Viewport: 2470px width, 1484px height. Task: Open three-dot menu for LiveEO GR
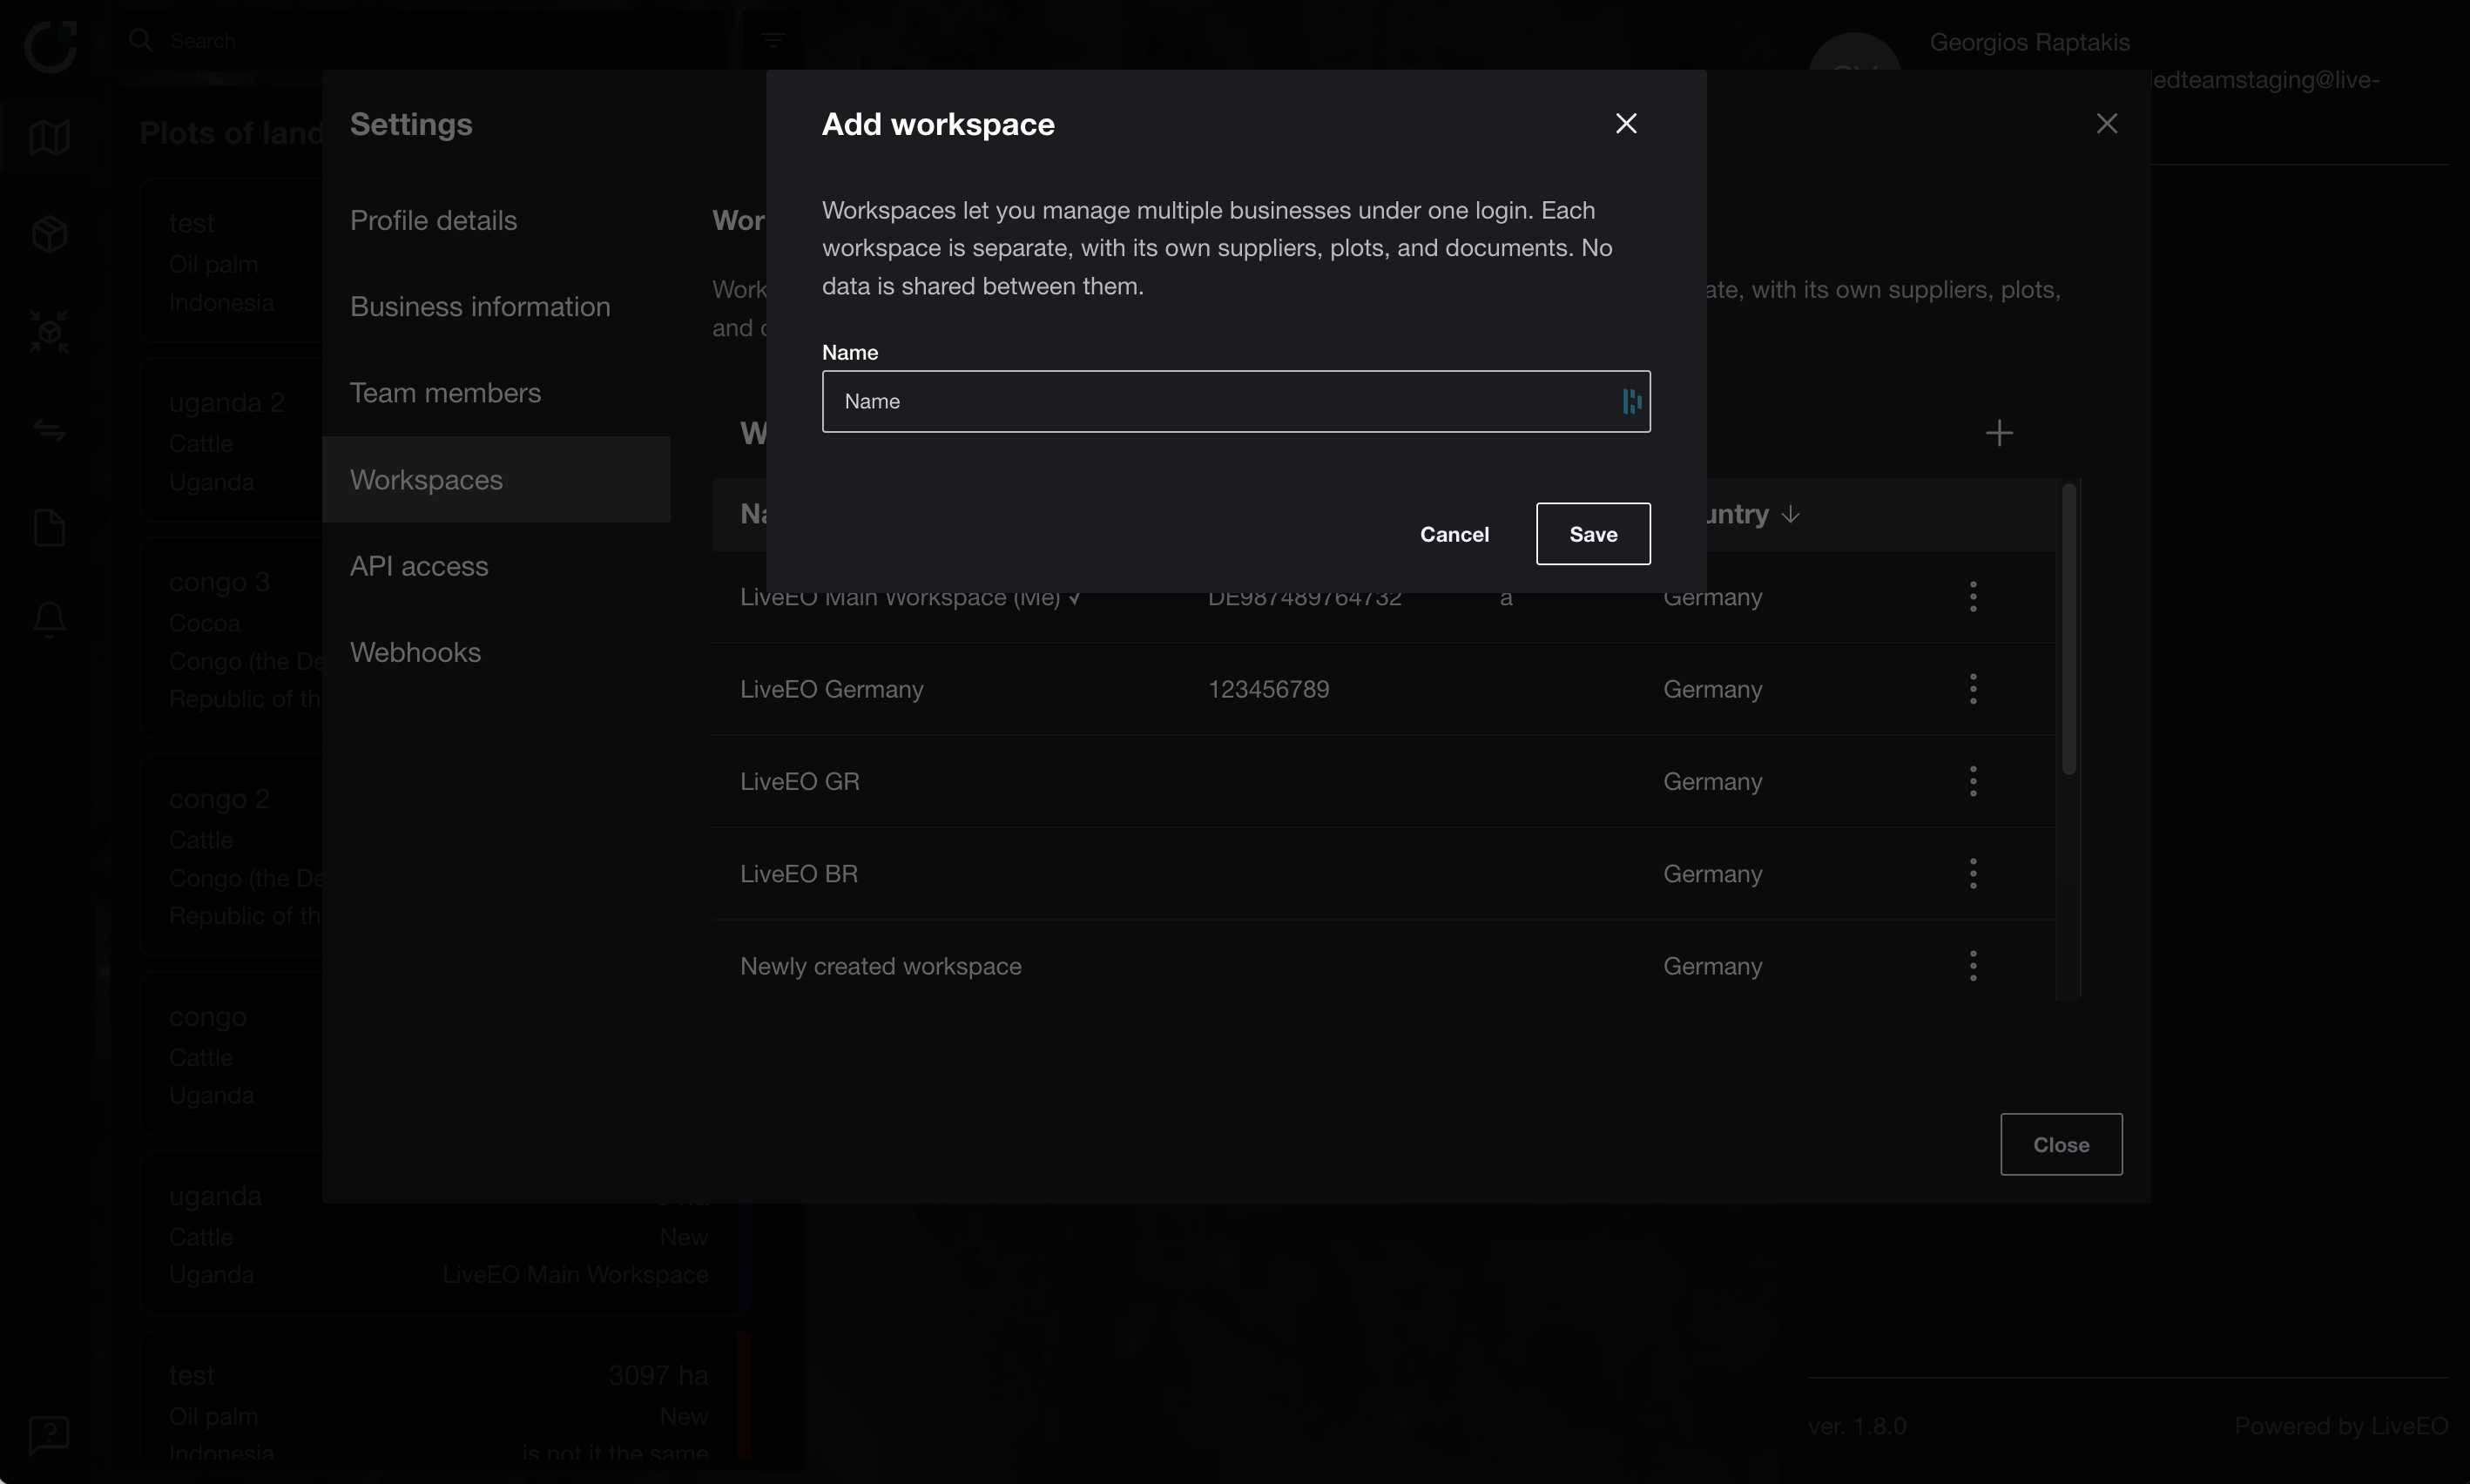(1972, 781)
